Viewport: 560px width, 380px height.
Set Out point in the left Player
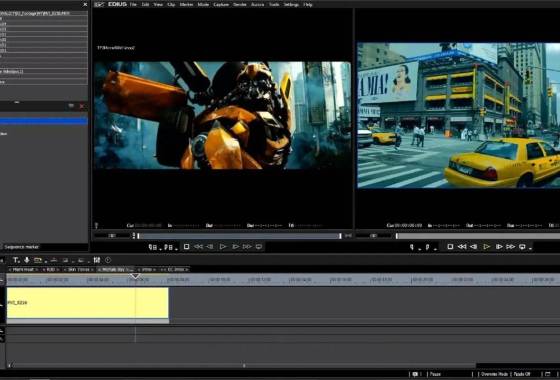point(169,247)
